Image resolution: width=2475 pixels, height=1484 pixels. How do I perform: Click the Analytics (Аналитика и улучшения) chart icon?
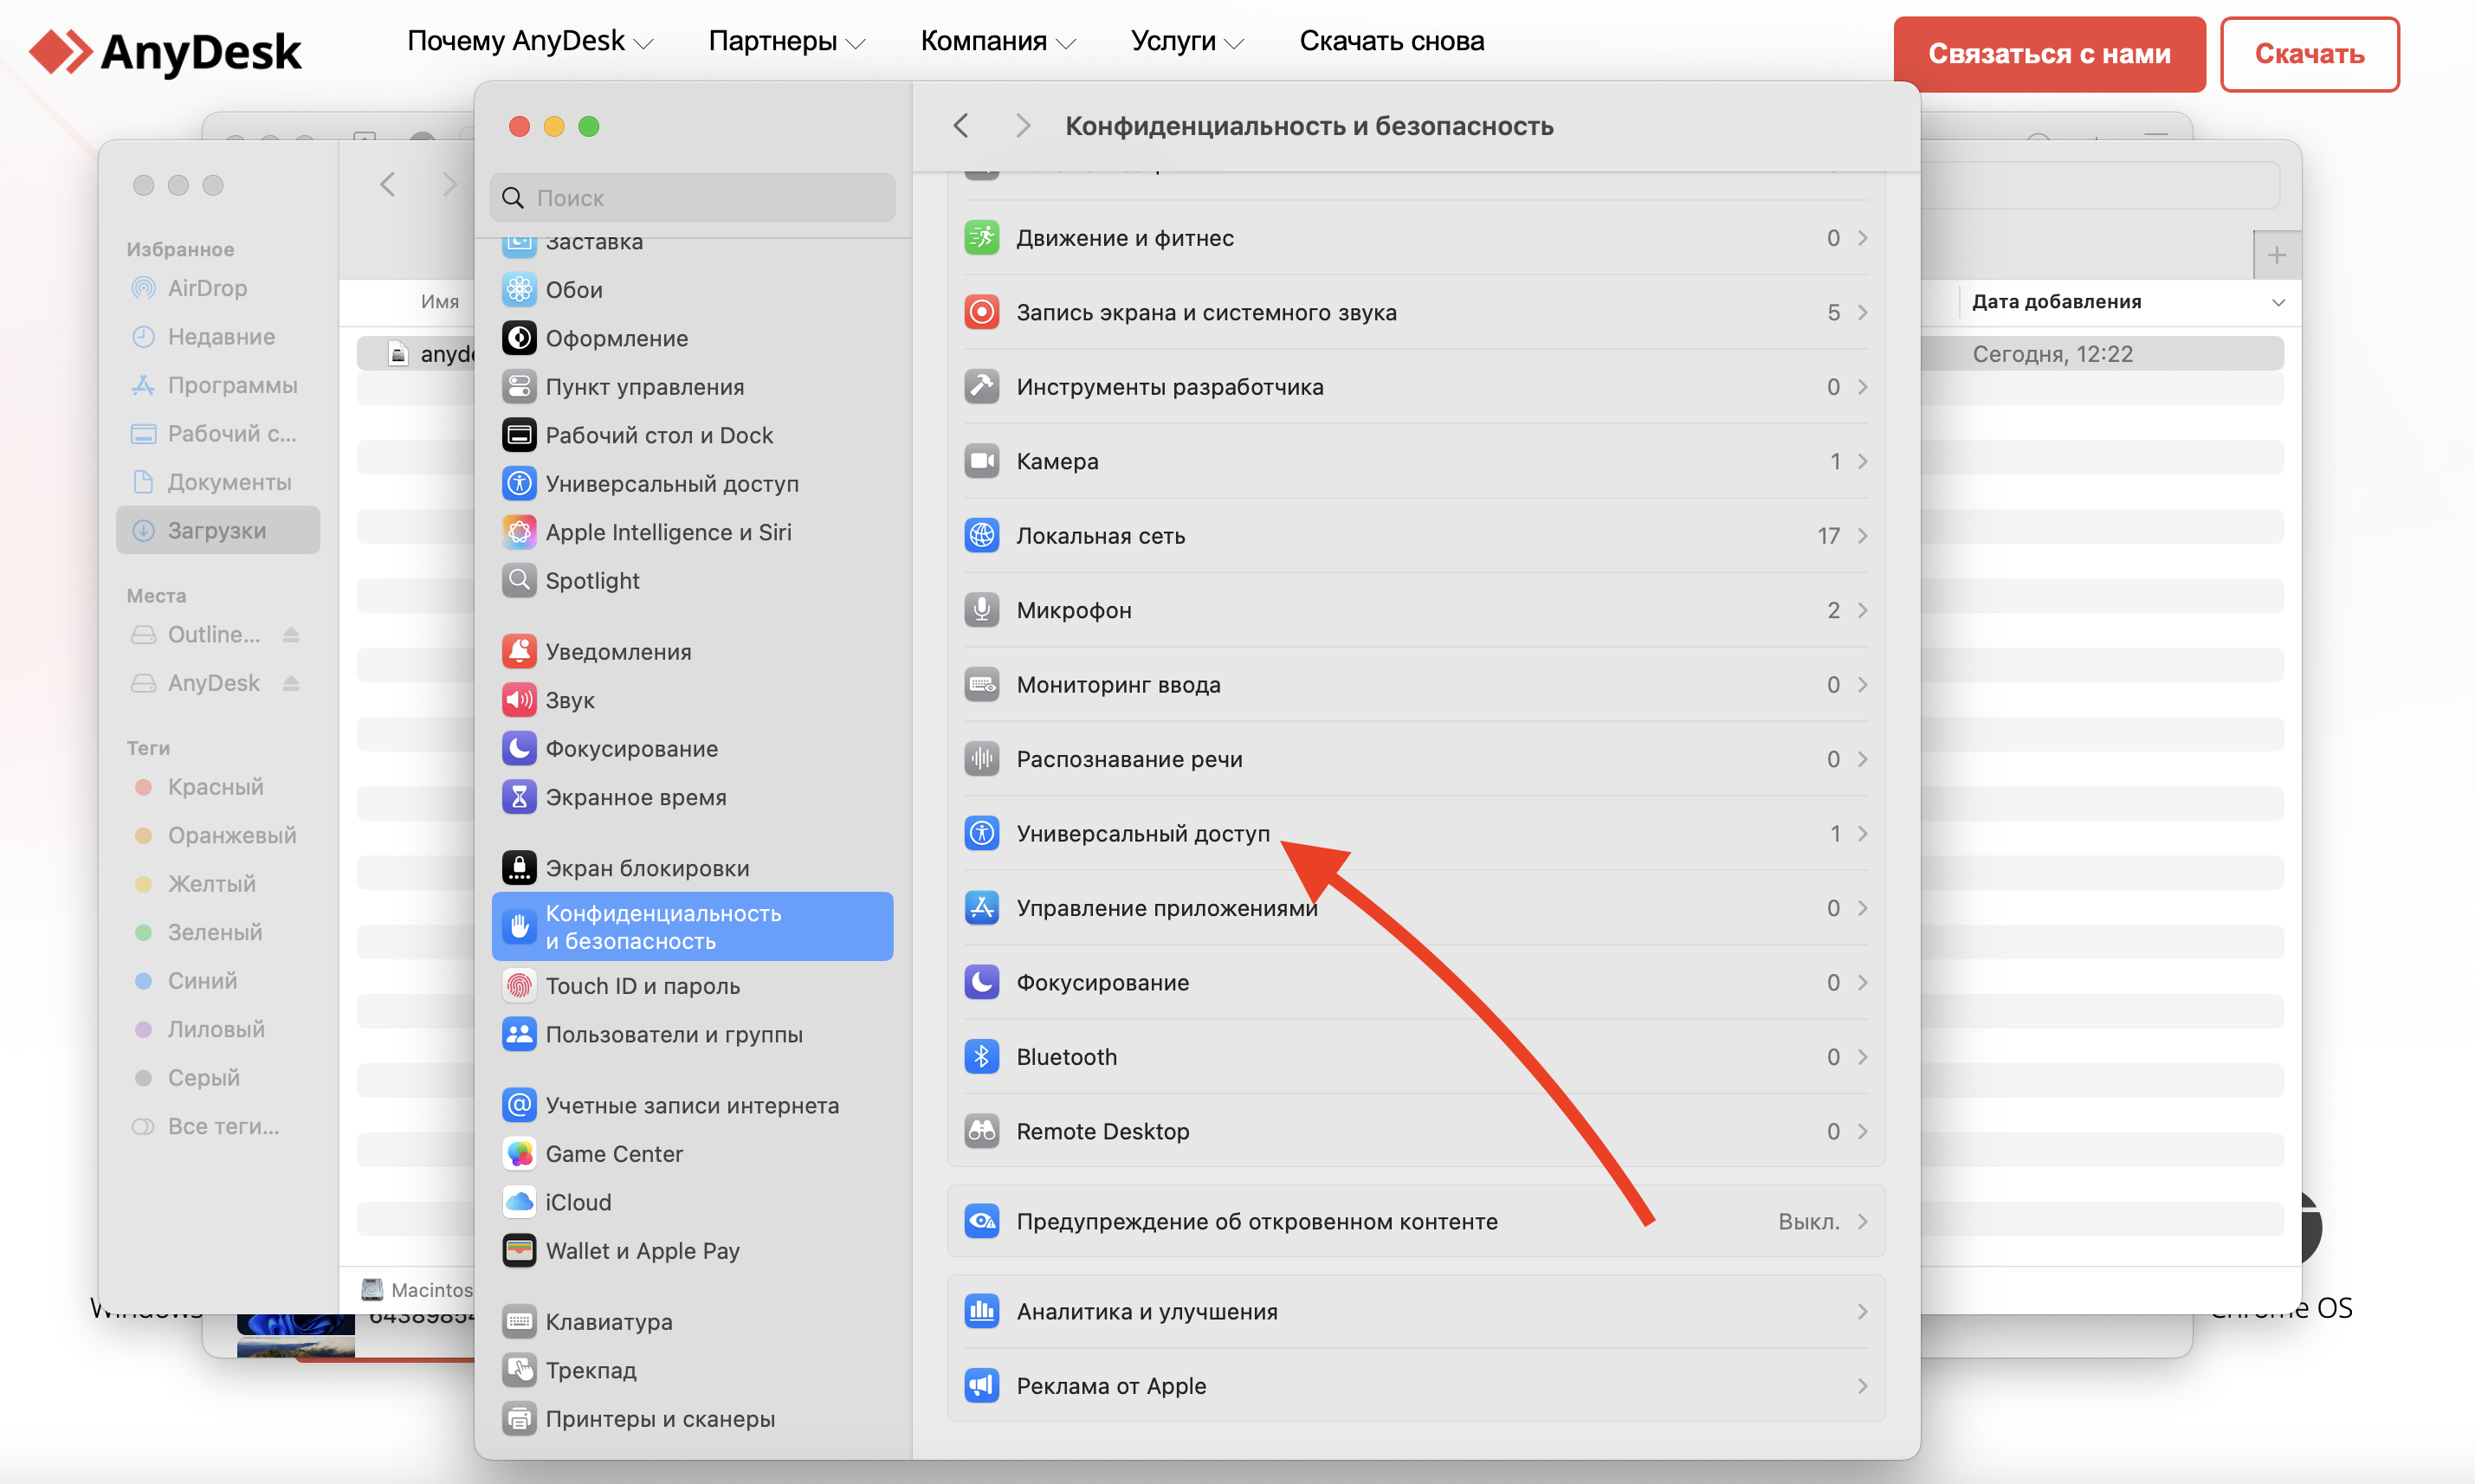pos(981,1311)
